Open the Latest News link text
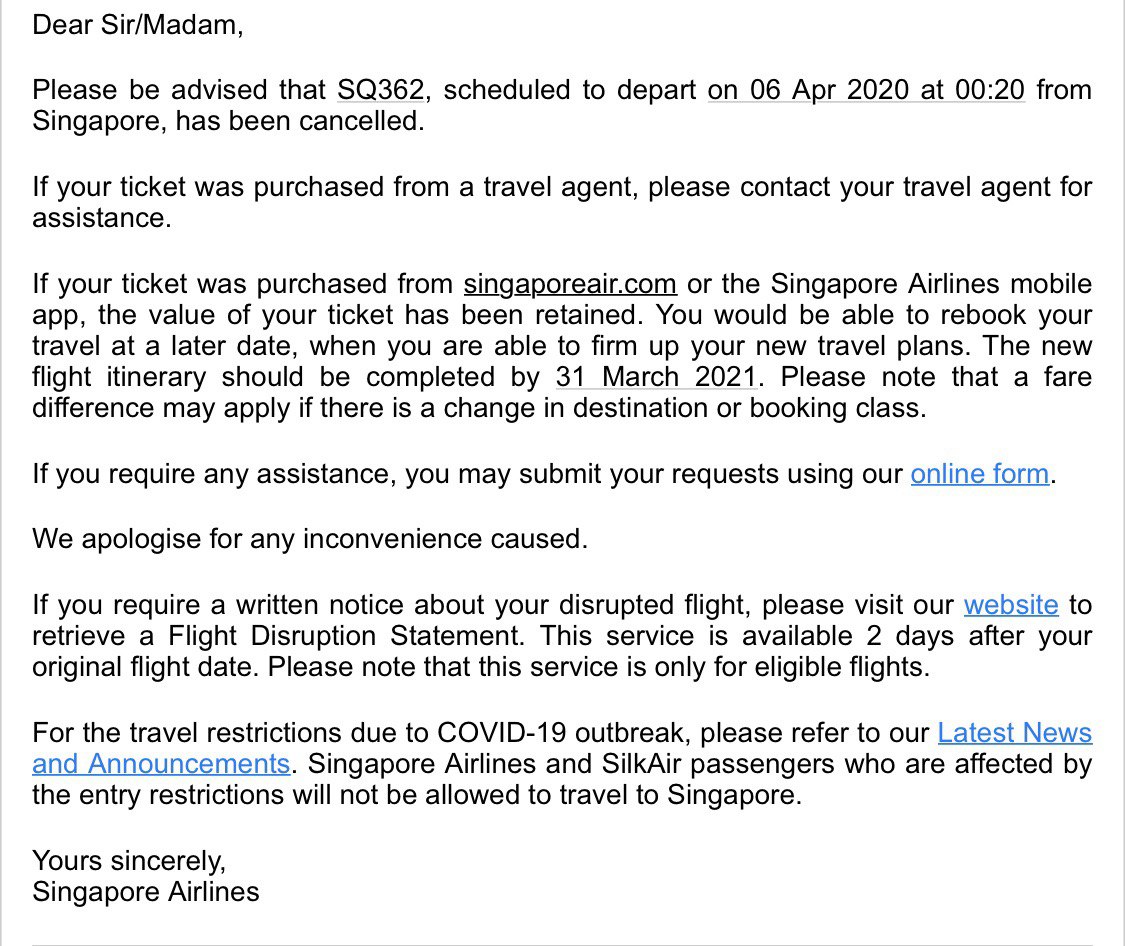This screenshot has width=1125, height=946. click(x=1015, y=732)
